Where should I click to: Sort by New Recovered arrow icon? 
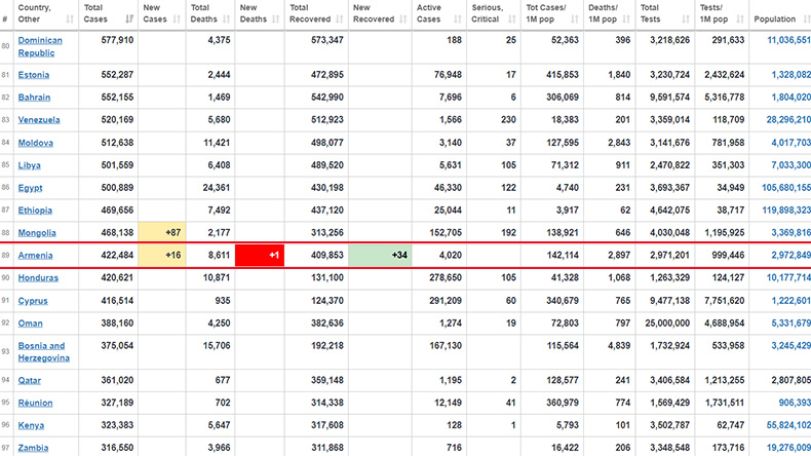(404, 19)
